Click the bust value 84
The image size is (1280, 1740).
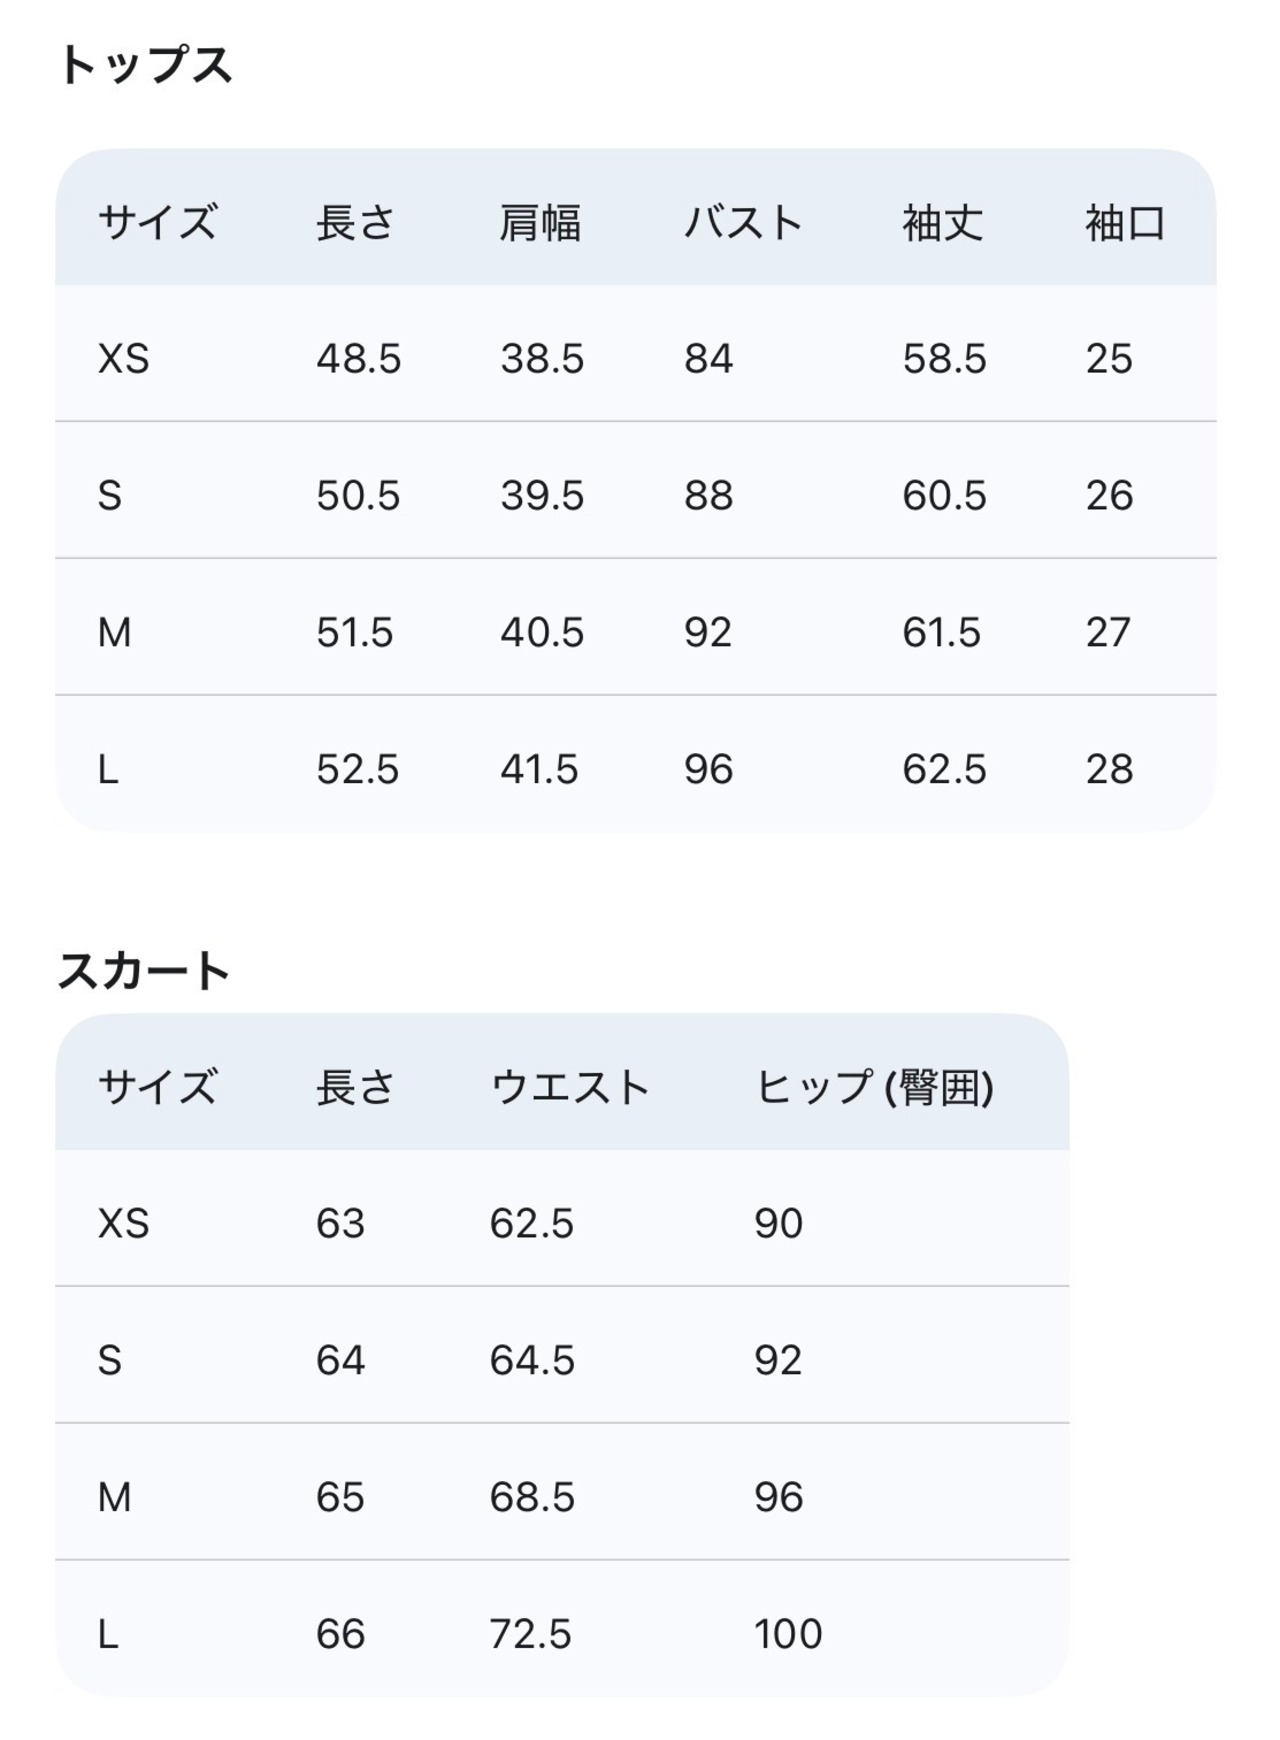pyautogui.click(x=708, y=358)
